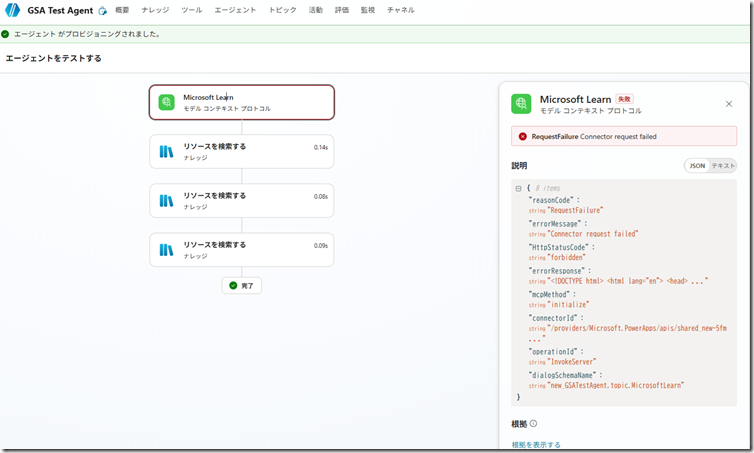The width and height of the screenshot is (754, 453).
Task: Click the agent edit icon beside GSA Test Agent
Action: click(102, 11)
